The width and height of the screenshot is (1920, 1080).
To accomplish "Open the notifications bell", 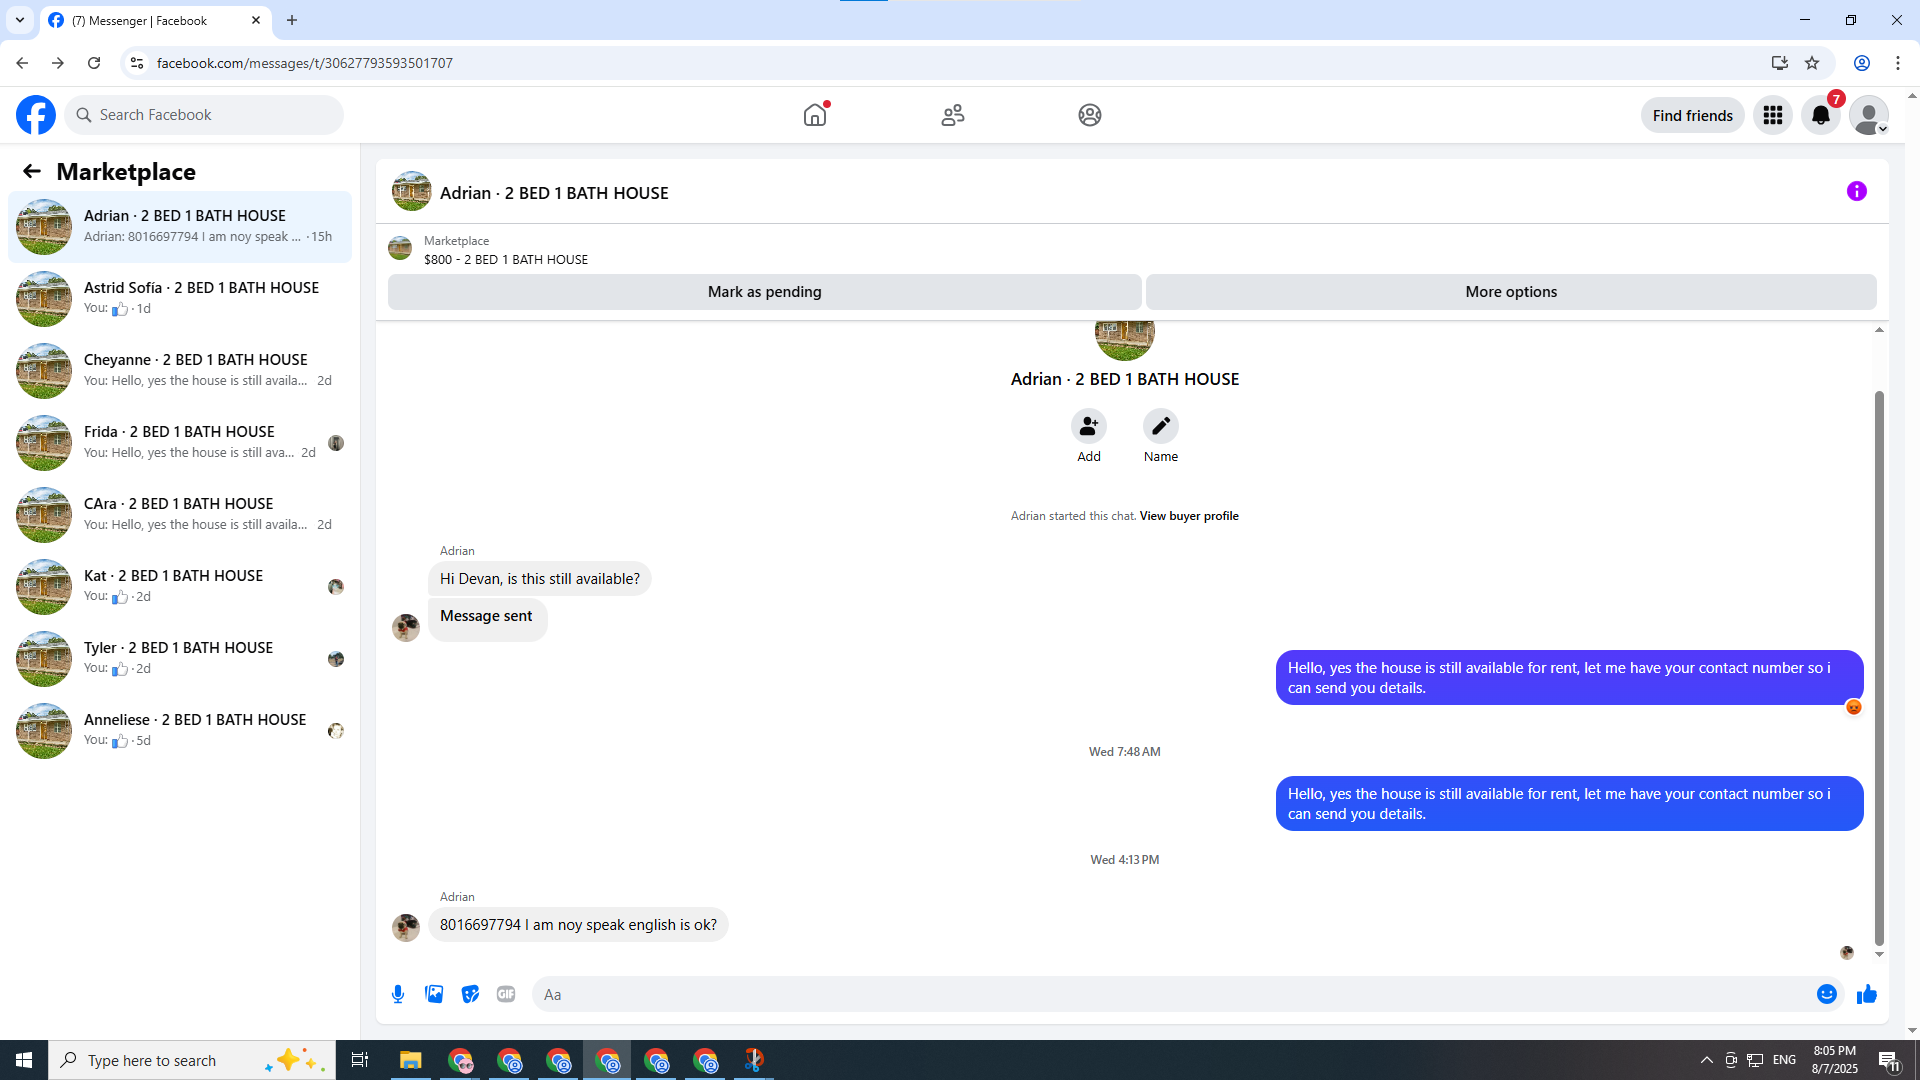I will (x=1821, y=115).
